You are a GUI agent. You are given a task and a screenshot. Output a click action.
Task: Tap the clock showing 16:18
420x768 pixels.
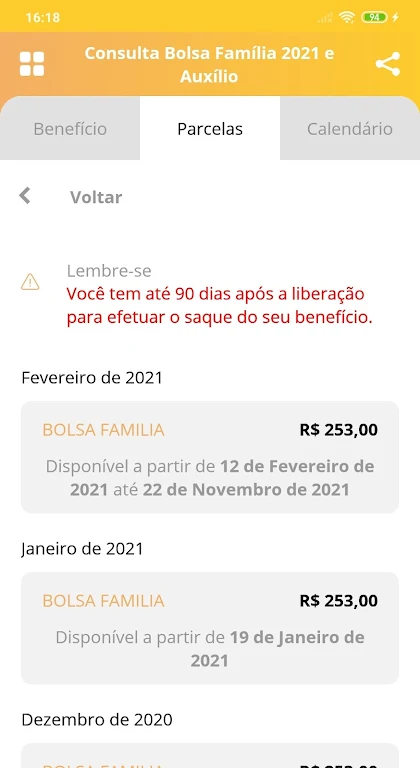[x=43, y=18]
